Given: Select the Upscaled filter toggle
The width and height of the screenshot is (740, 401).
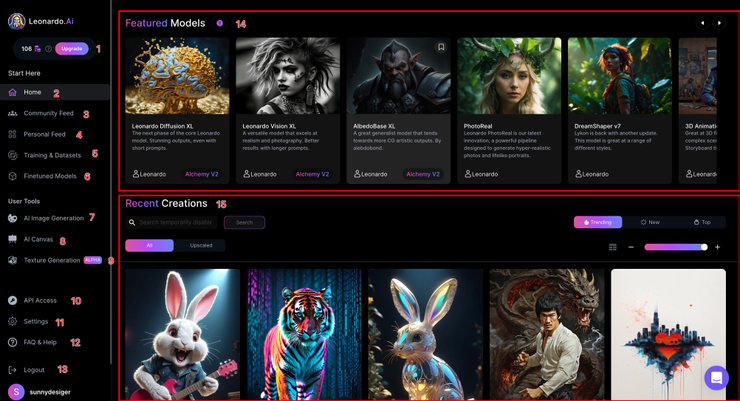Looking at the screenshot, I should click(x=201, y=245).
